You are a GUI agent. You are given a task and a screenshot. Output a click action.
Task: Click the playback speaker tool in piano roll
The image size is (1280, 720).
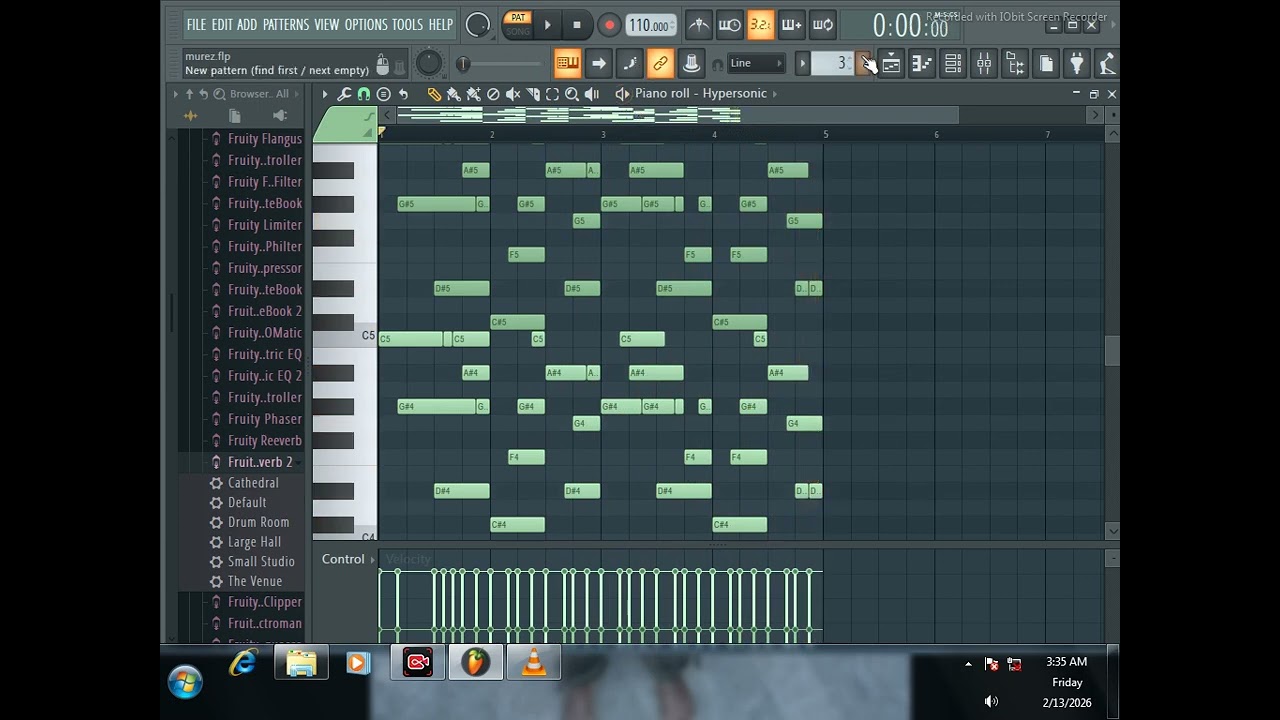point(592,94)
